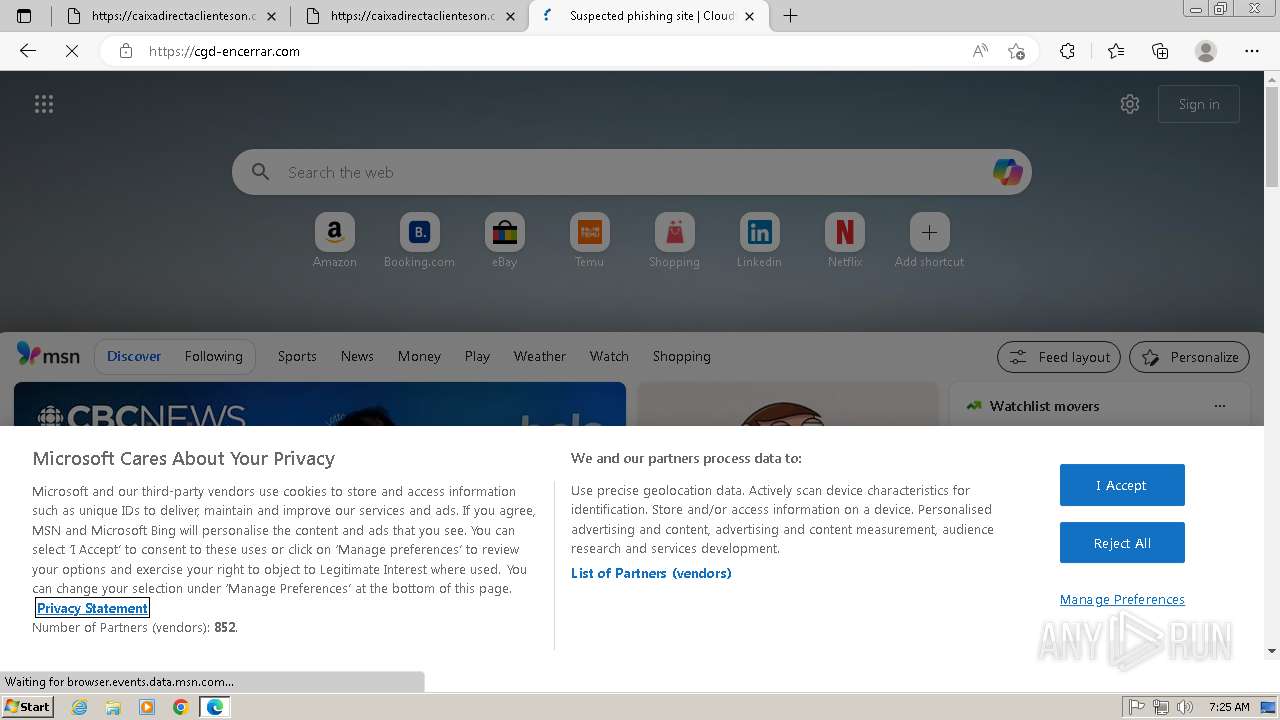Select the Discover feed tab
This screenshot has width=1280, height=720.
click(x=134, y=356)
